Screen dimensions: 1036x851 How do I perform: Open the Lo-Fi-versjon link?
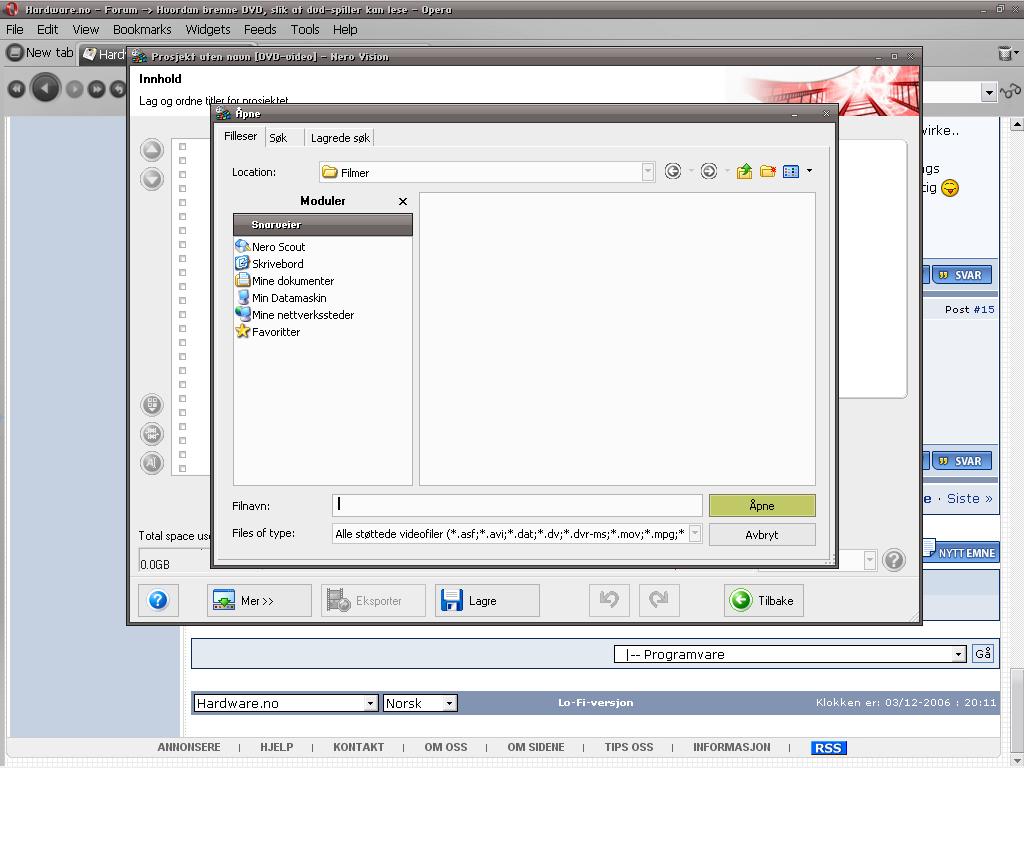tap(595, 702)
